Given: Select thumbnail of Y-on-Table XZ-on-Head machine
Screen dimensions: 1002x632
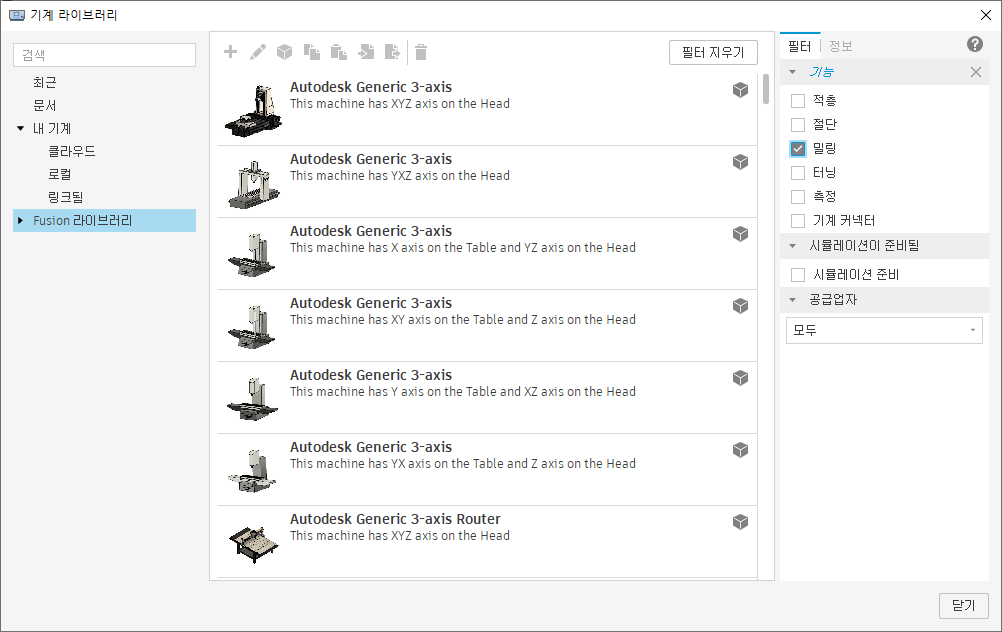Looking at the screenshot, I should point(252,398).
